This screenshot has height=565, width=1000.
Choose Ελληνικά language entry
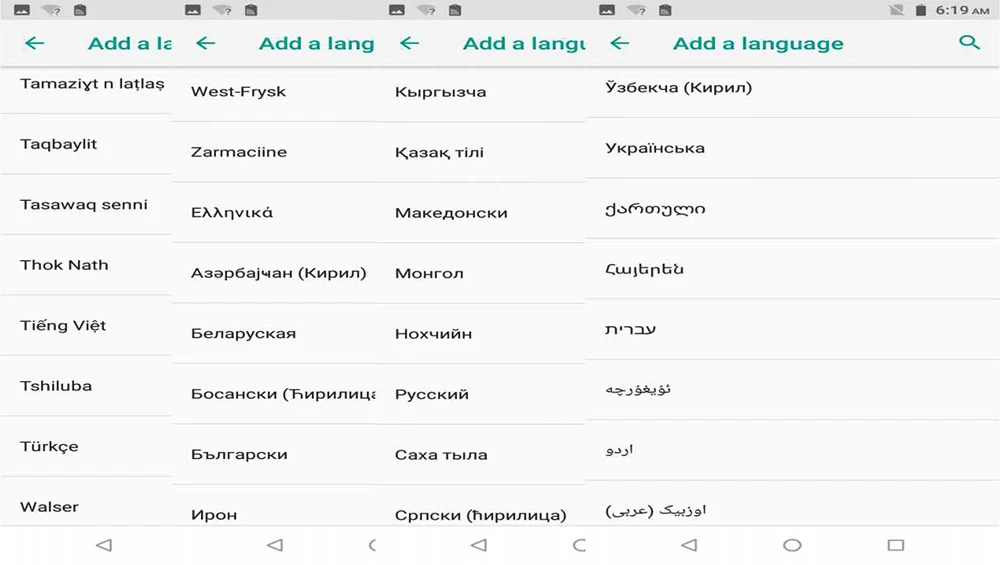274,212
